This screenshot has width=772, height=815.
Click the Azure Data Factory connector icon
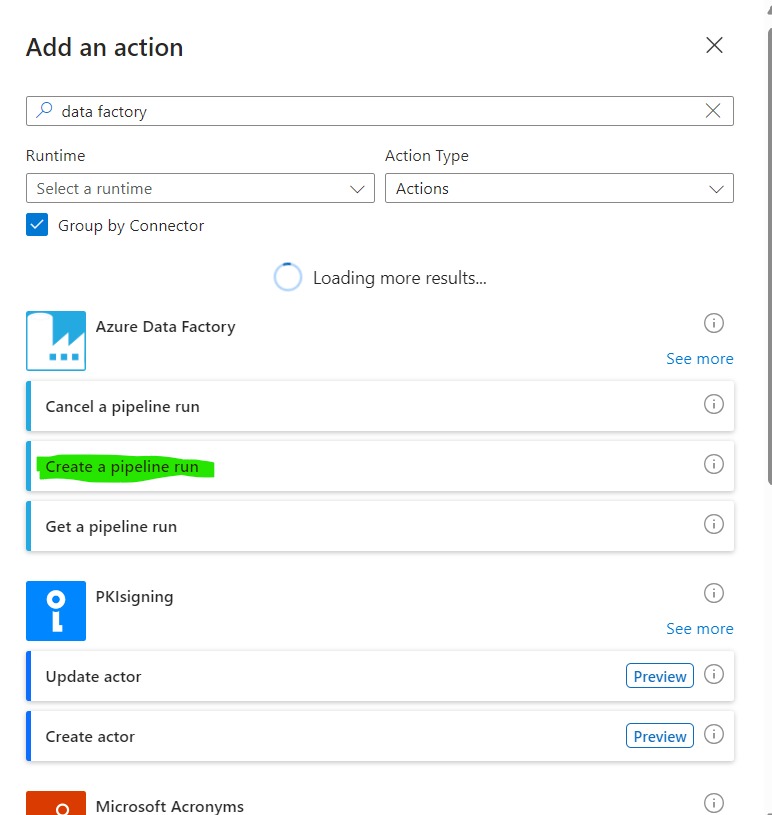56,341
